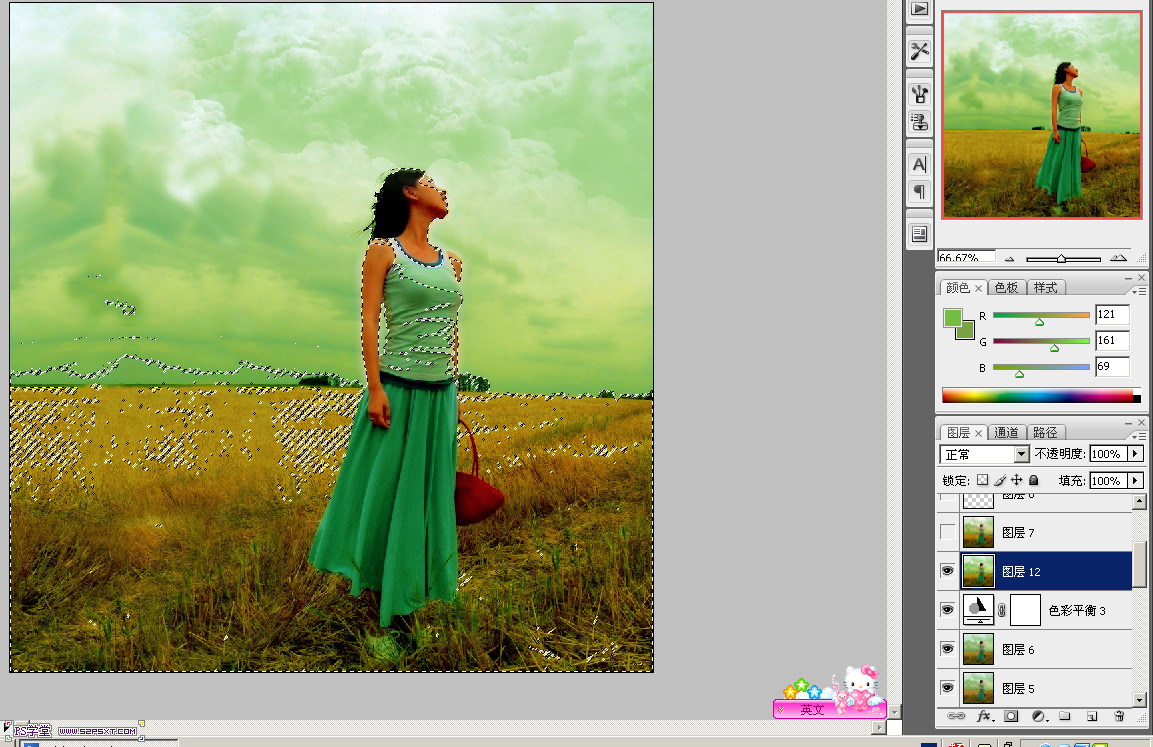
Task: Hide the 色彩平衡 3 adjustment layer
Action: pyautogui.click(x=948, y=610)
